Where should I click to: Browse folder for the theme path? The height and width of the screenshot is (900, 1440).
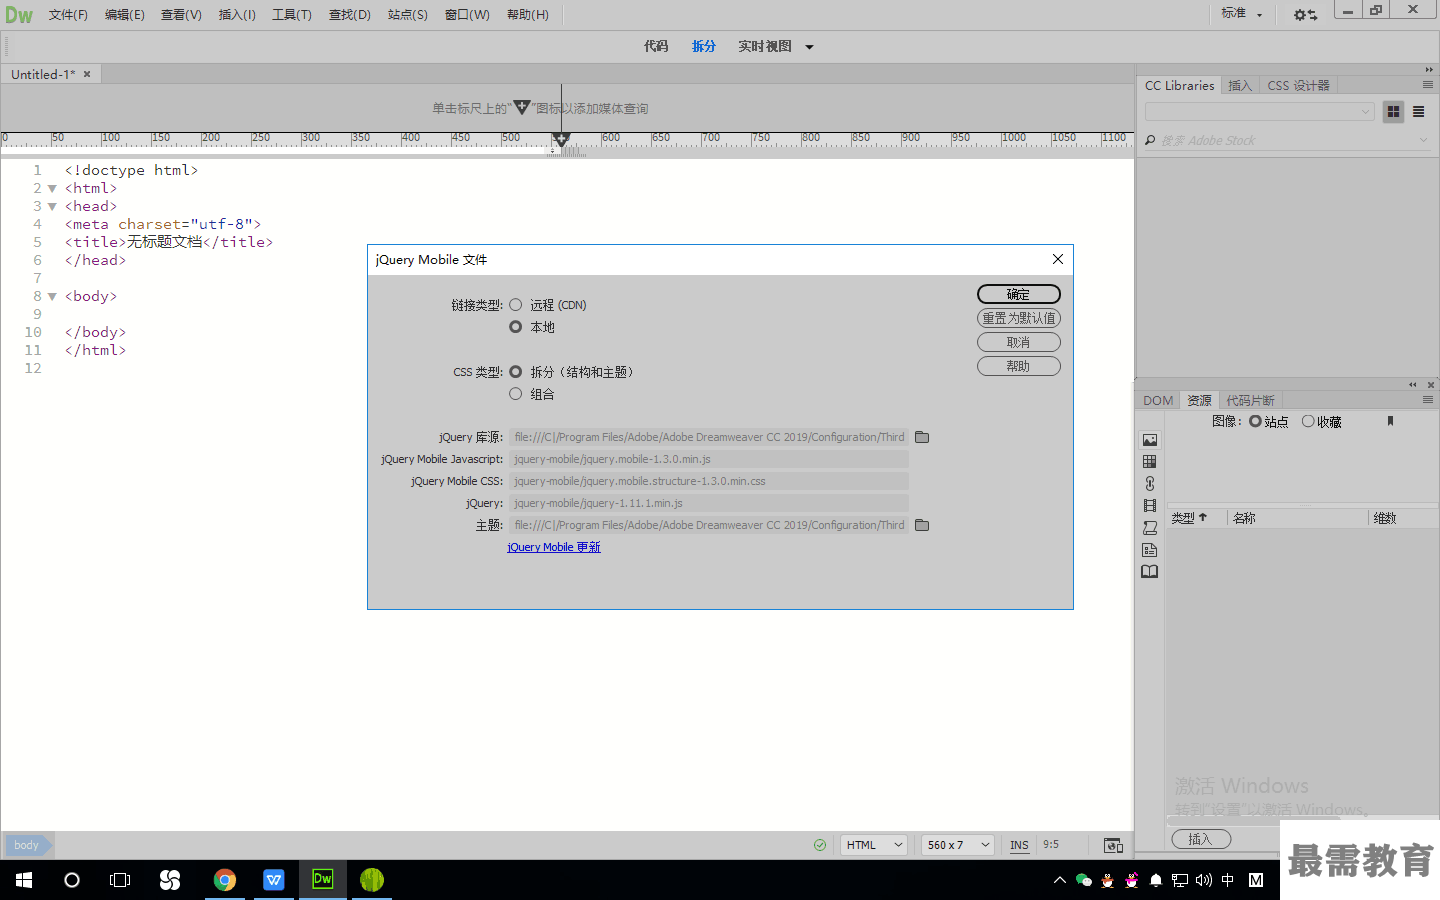point(922,525)
